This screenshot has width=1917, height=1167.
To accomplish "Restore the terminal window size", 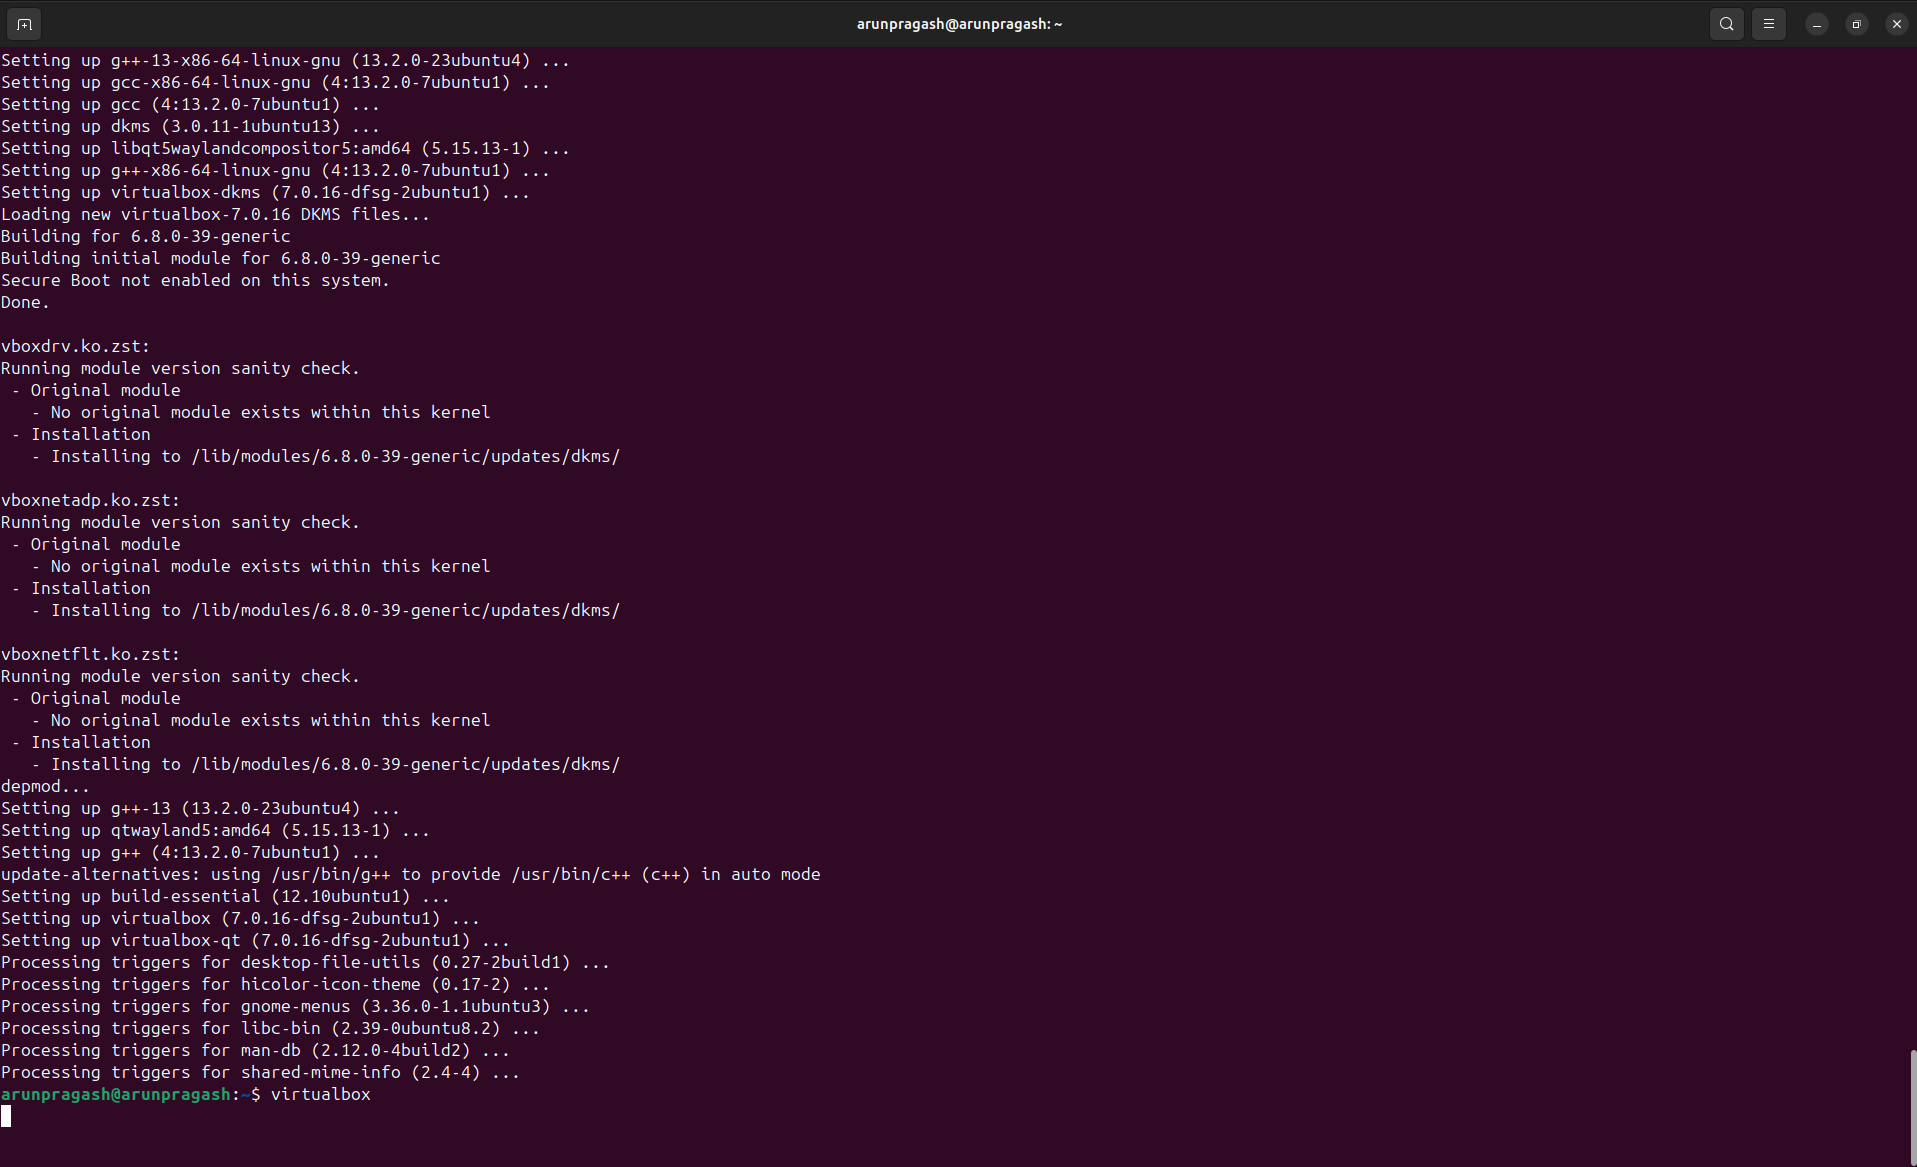I will pyautogui.click(x=1856, y=24).
